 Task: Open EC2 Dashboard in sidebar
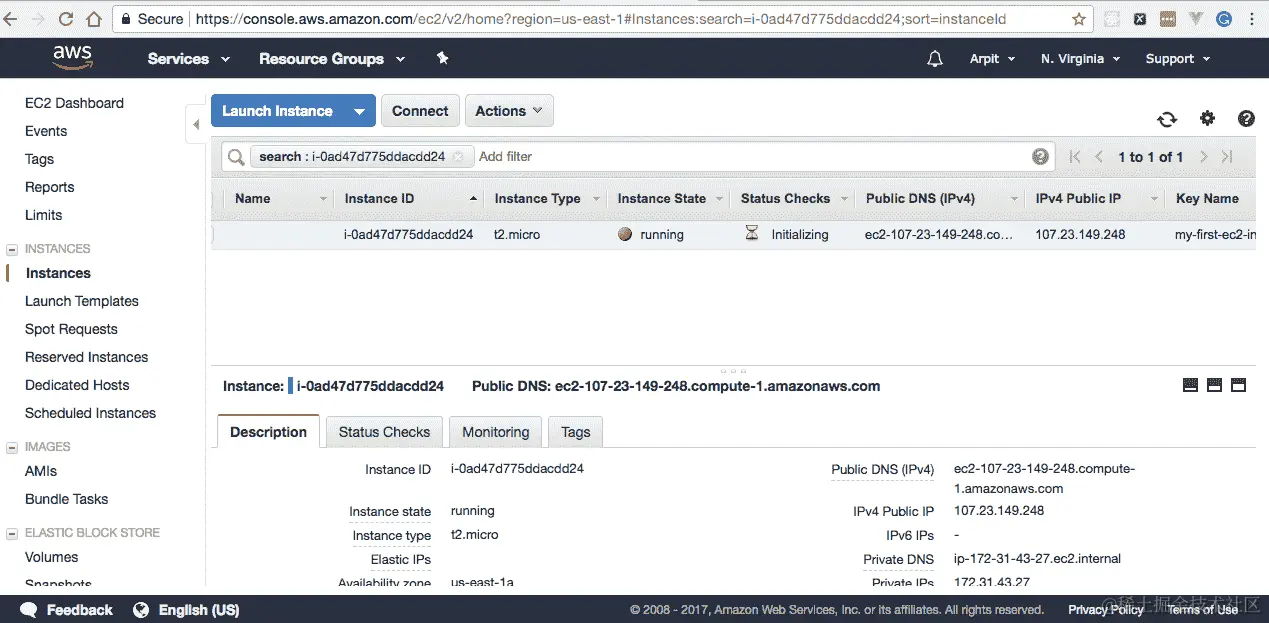click(74, 103)
